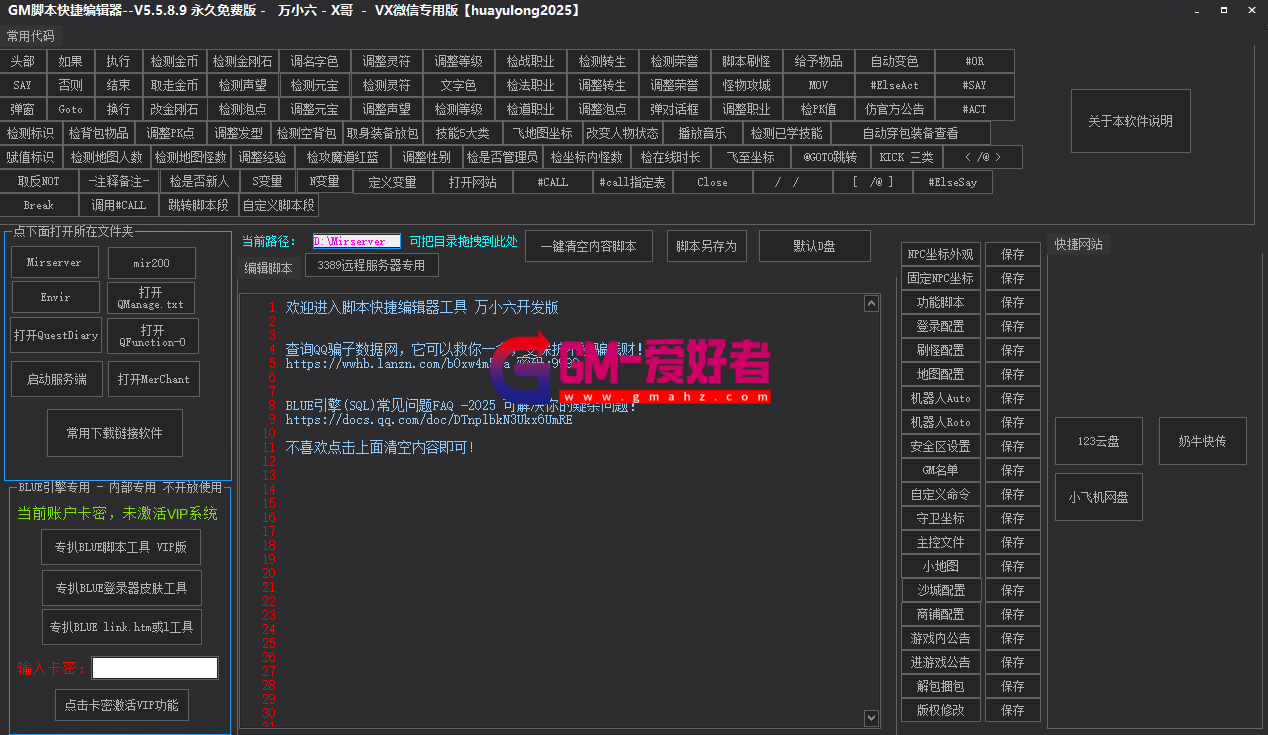Click the #CALL button

pyautogui.click(x=552, y=182)
